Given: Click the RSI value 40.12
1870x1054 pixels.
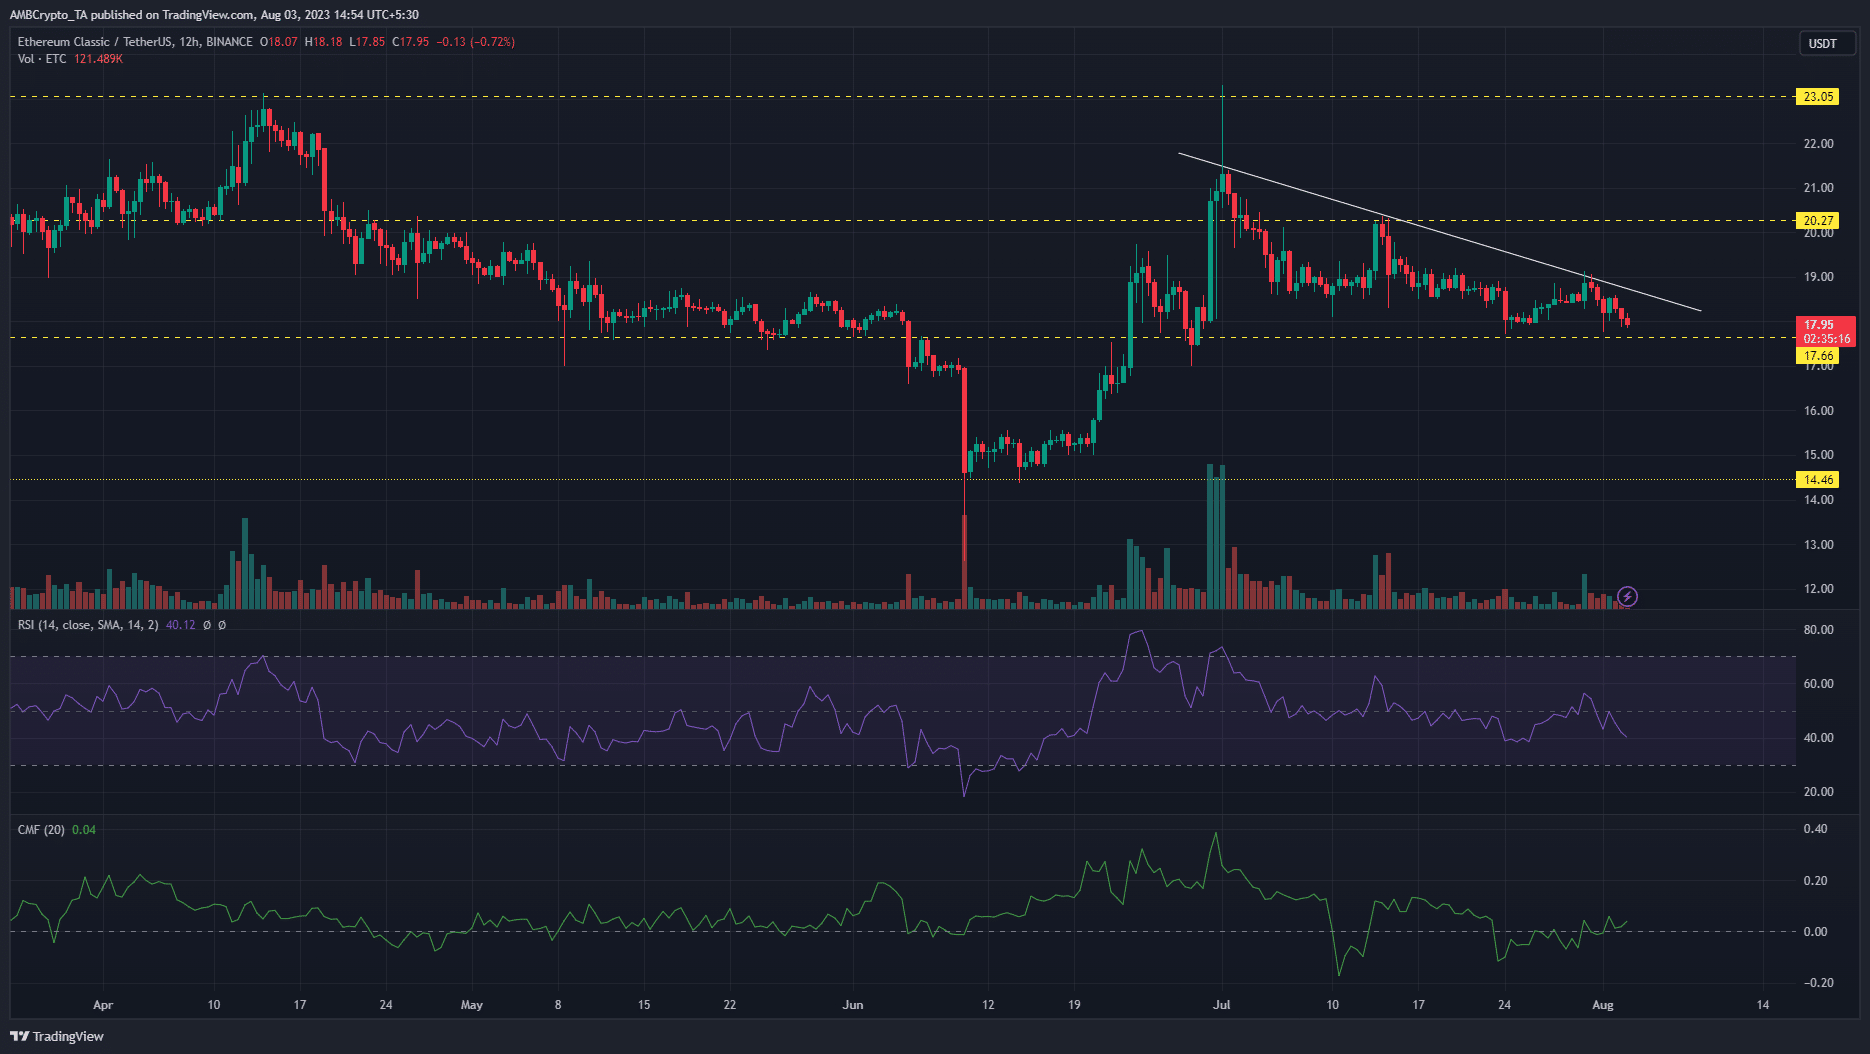Looking at the screenshot, I should [181, 625].
